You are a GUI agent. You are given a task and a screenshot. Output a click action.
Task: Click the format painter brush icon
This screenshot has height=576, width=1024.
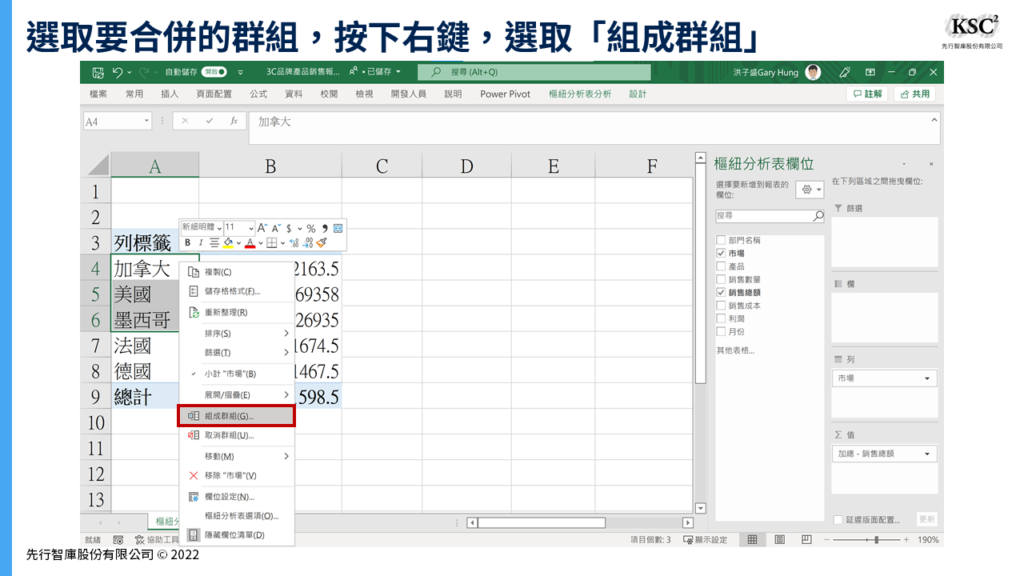[322, 243]
